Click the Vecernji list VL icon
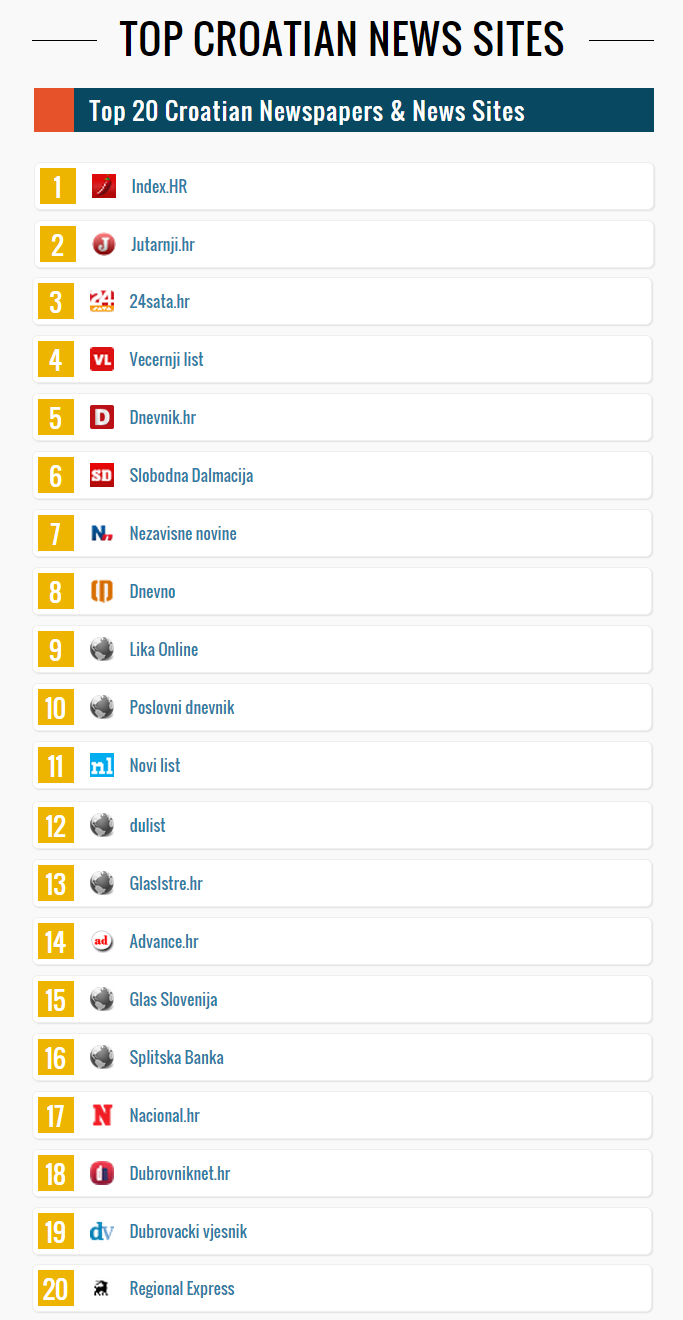The height and width of the screenshot is (1320, 683). click(x=102, y=359)
